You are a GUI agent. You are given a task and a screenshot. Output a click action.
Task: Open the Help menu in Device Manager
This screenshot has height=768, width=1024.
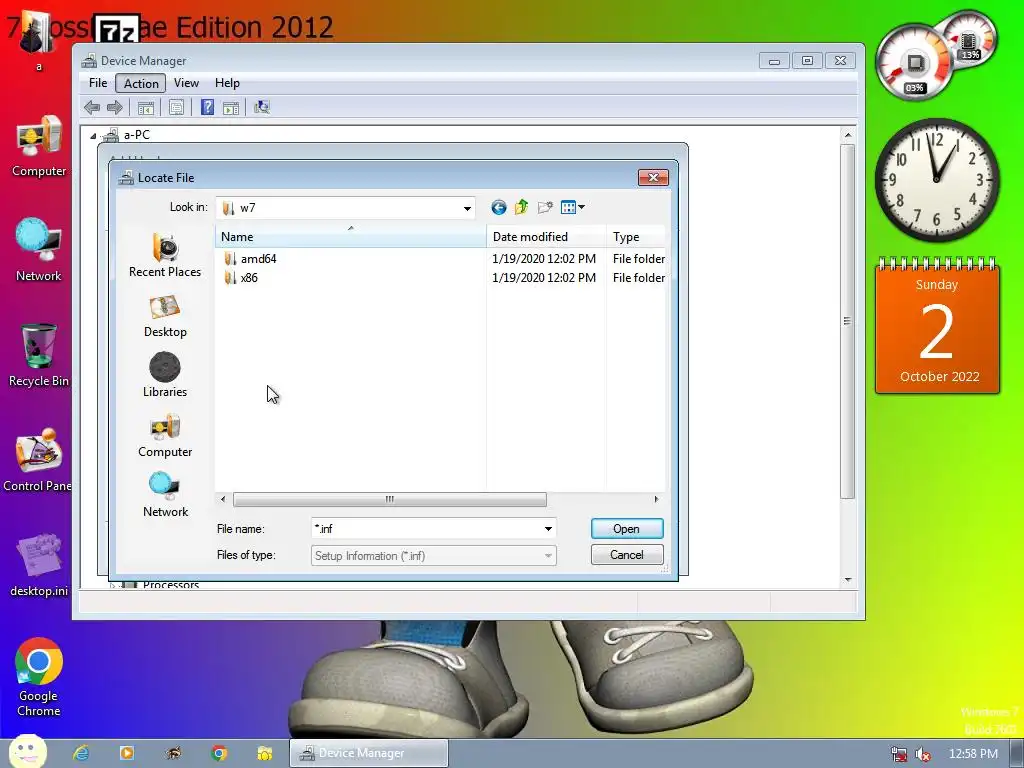click(x=227, y=83)
